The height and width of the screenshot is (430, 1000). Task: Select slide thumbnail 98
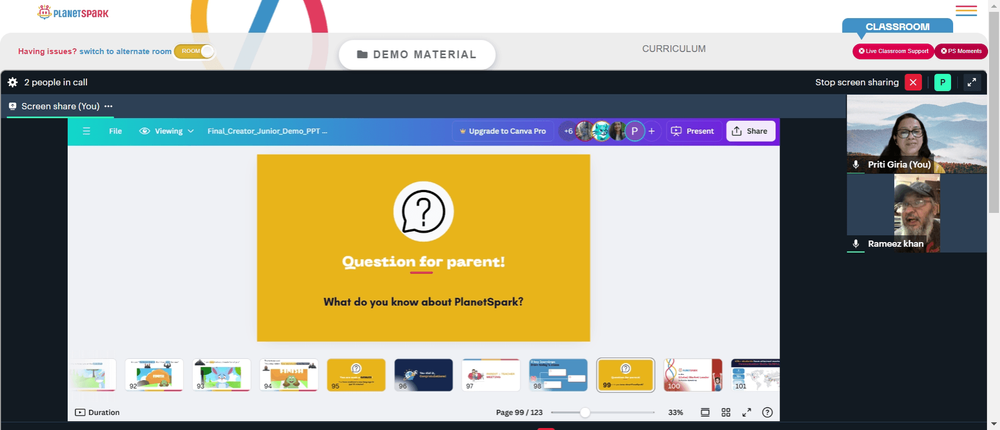pyautogui.click(x=559, y=375)
